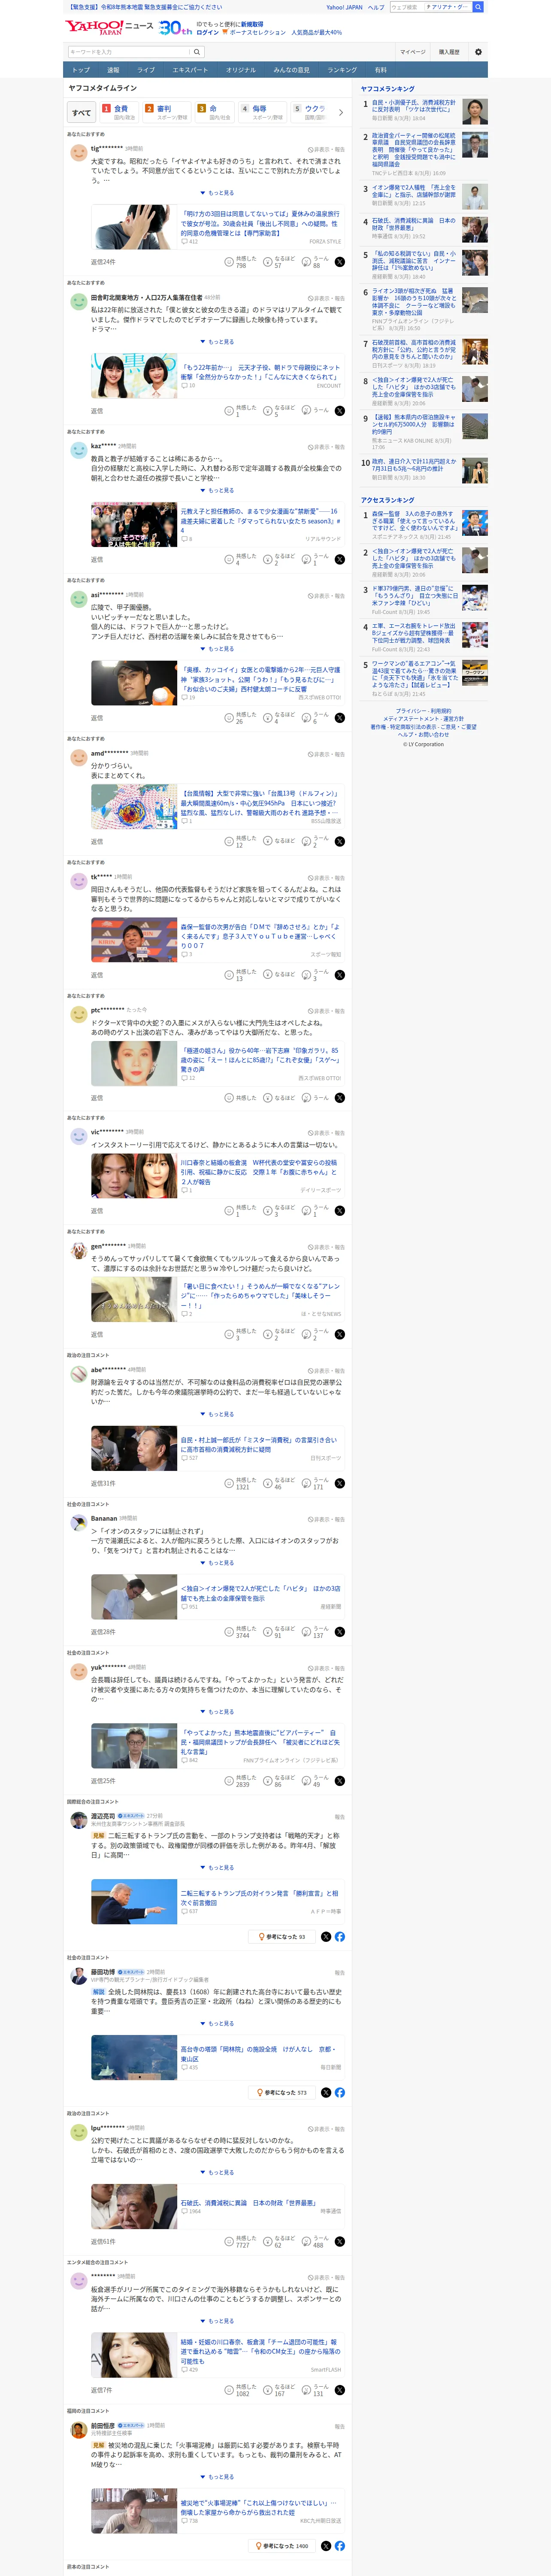View 返信24件 replies on tig's comment
The image size is (551, 2576).
[103, 262]
